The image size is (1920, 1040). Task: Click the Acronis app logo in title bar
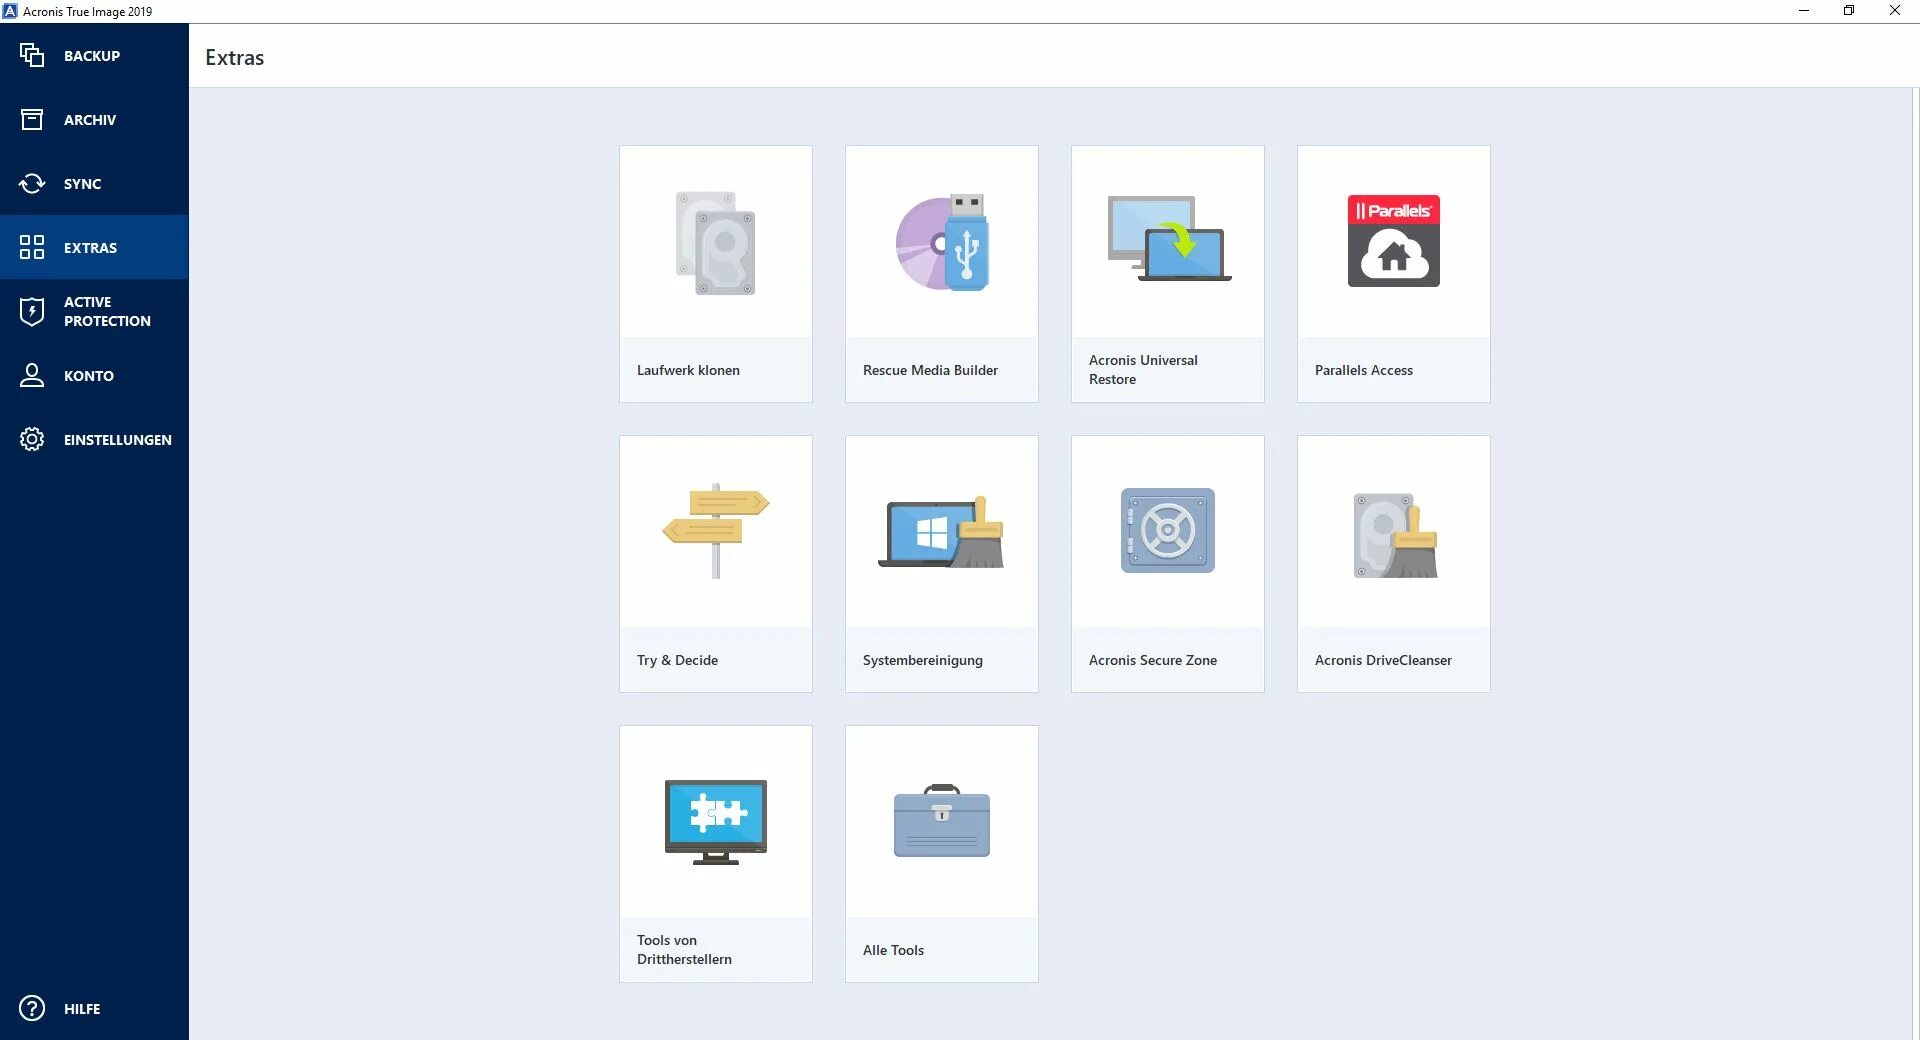tap(10, 11)
